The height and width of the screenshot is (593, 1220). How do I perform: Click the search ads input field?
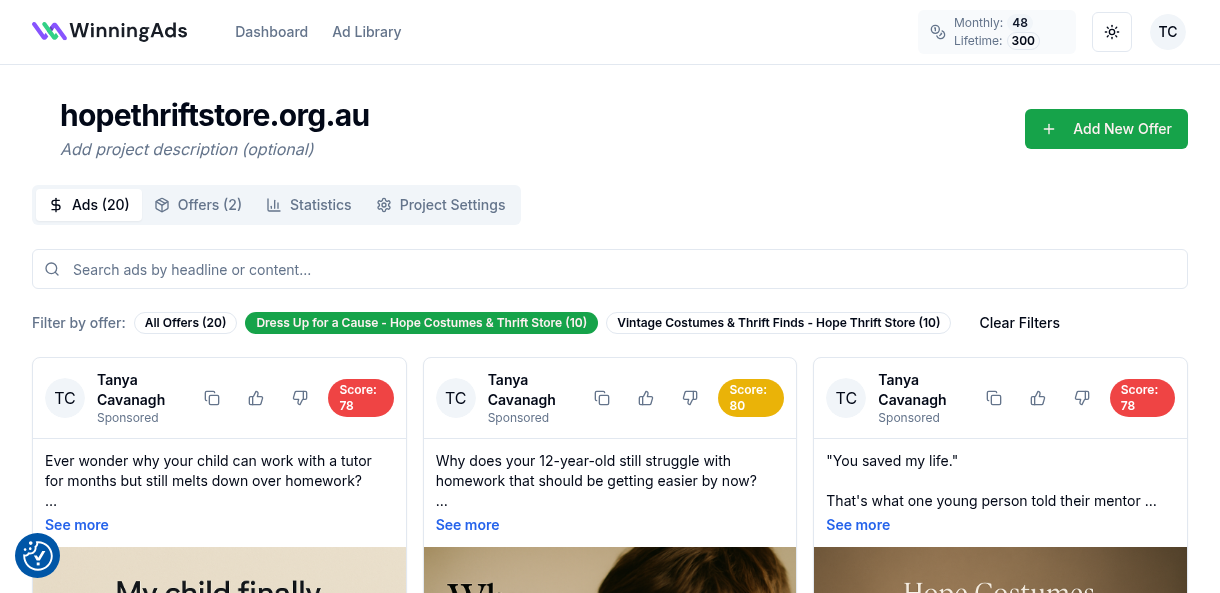[610, 270]
